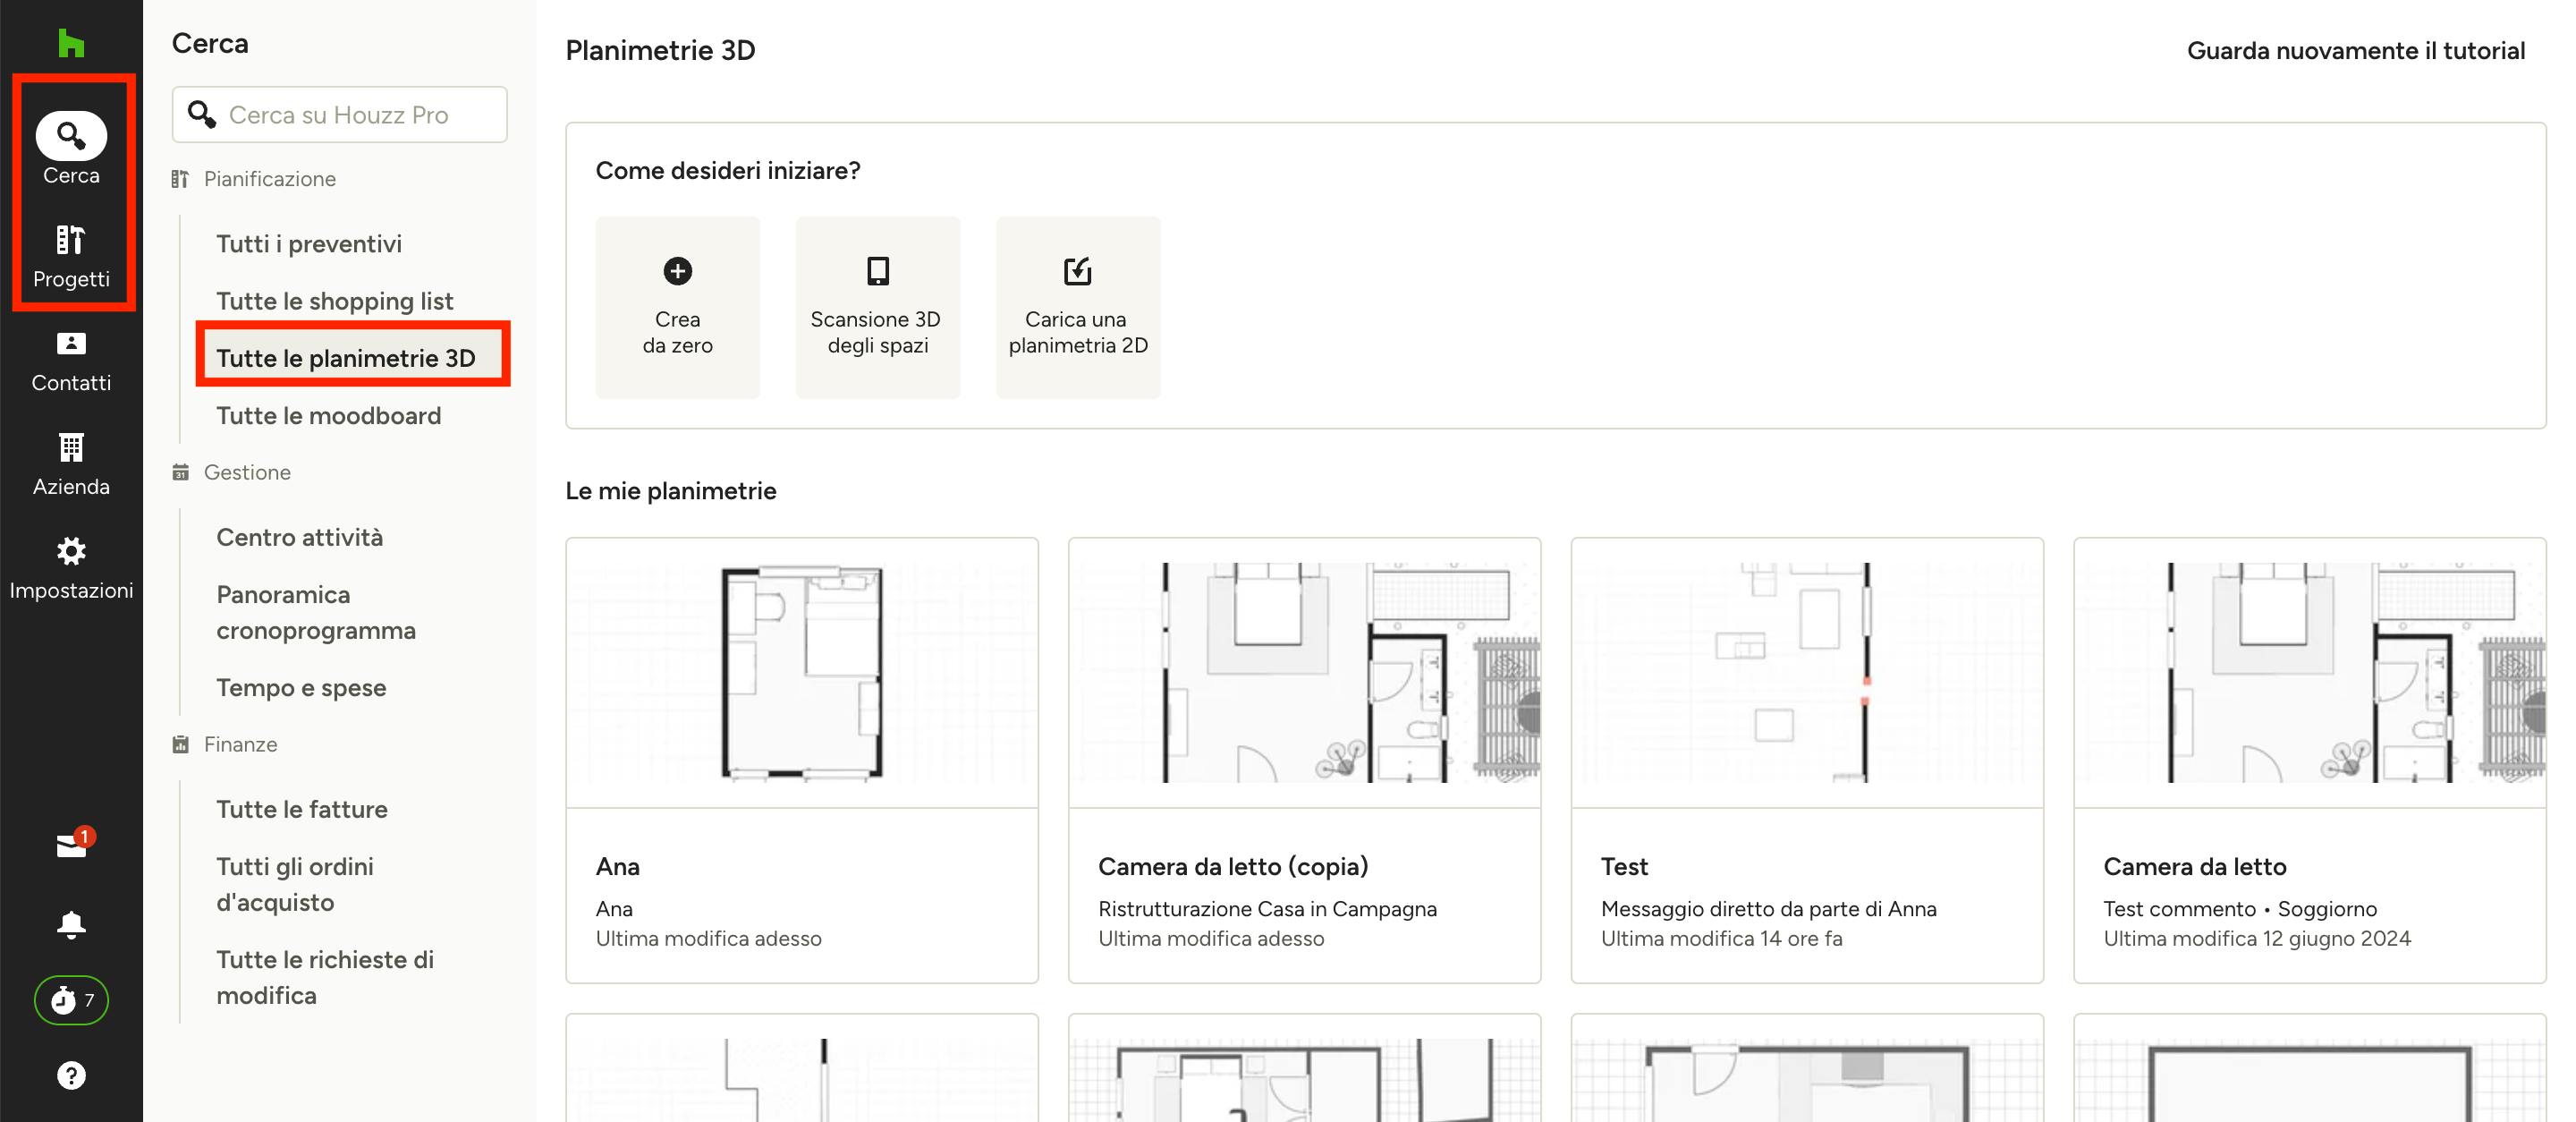Click the magnifier icon in the search field

[202, 114]
